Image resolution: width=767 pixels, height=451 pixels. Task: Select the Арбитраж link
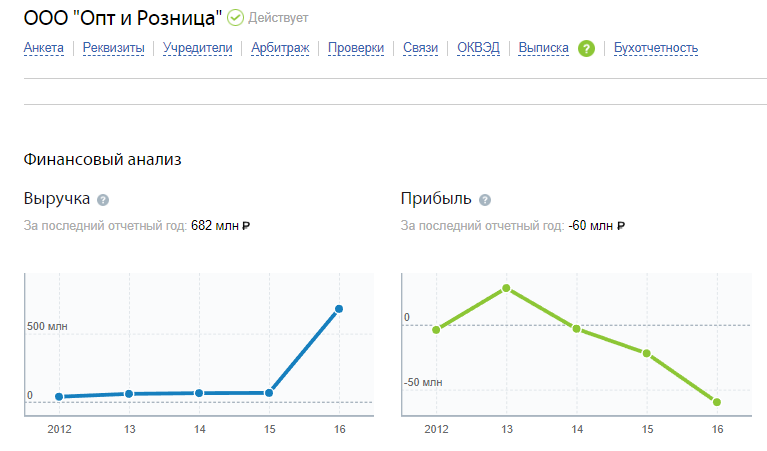click(280, 48)
